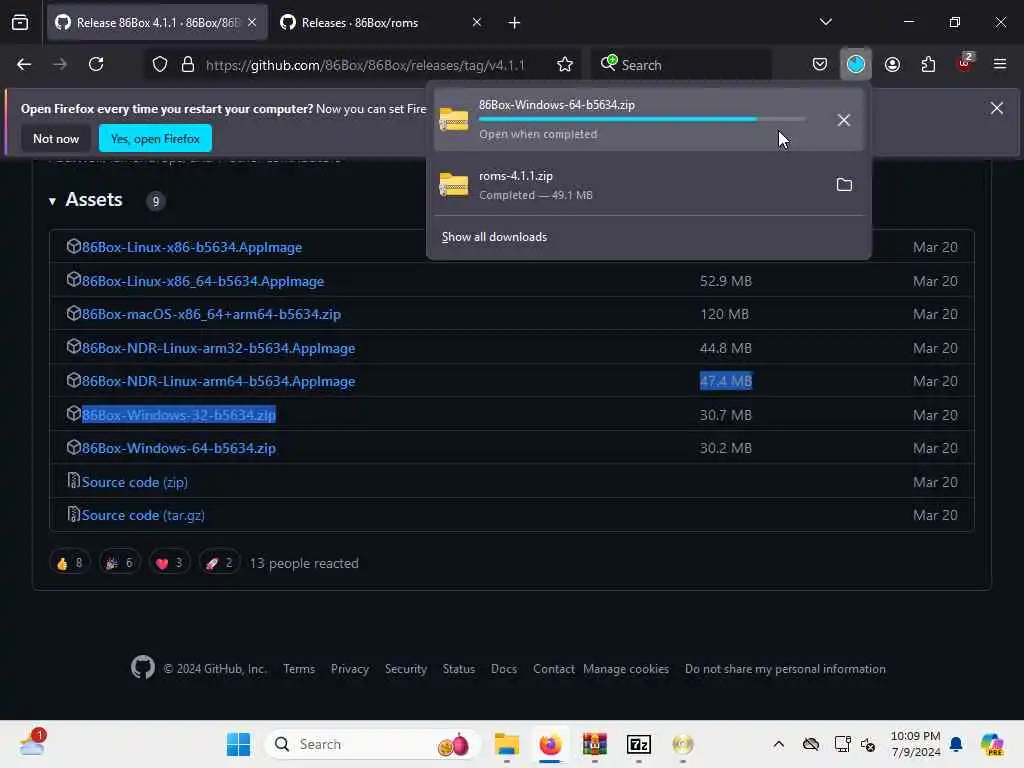Click the 86Box-Windows-64-b5634.zip asset link
This screenshot has width=1024, height=768.
point(179,448)
